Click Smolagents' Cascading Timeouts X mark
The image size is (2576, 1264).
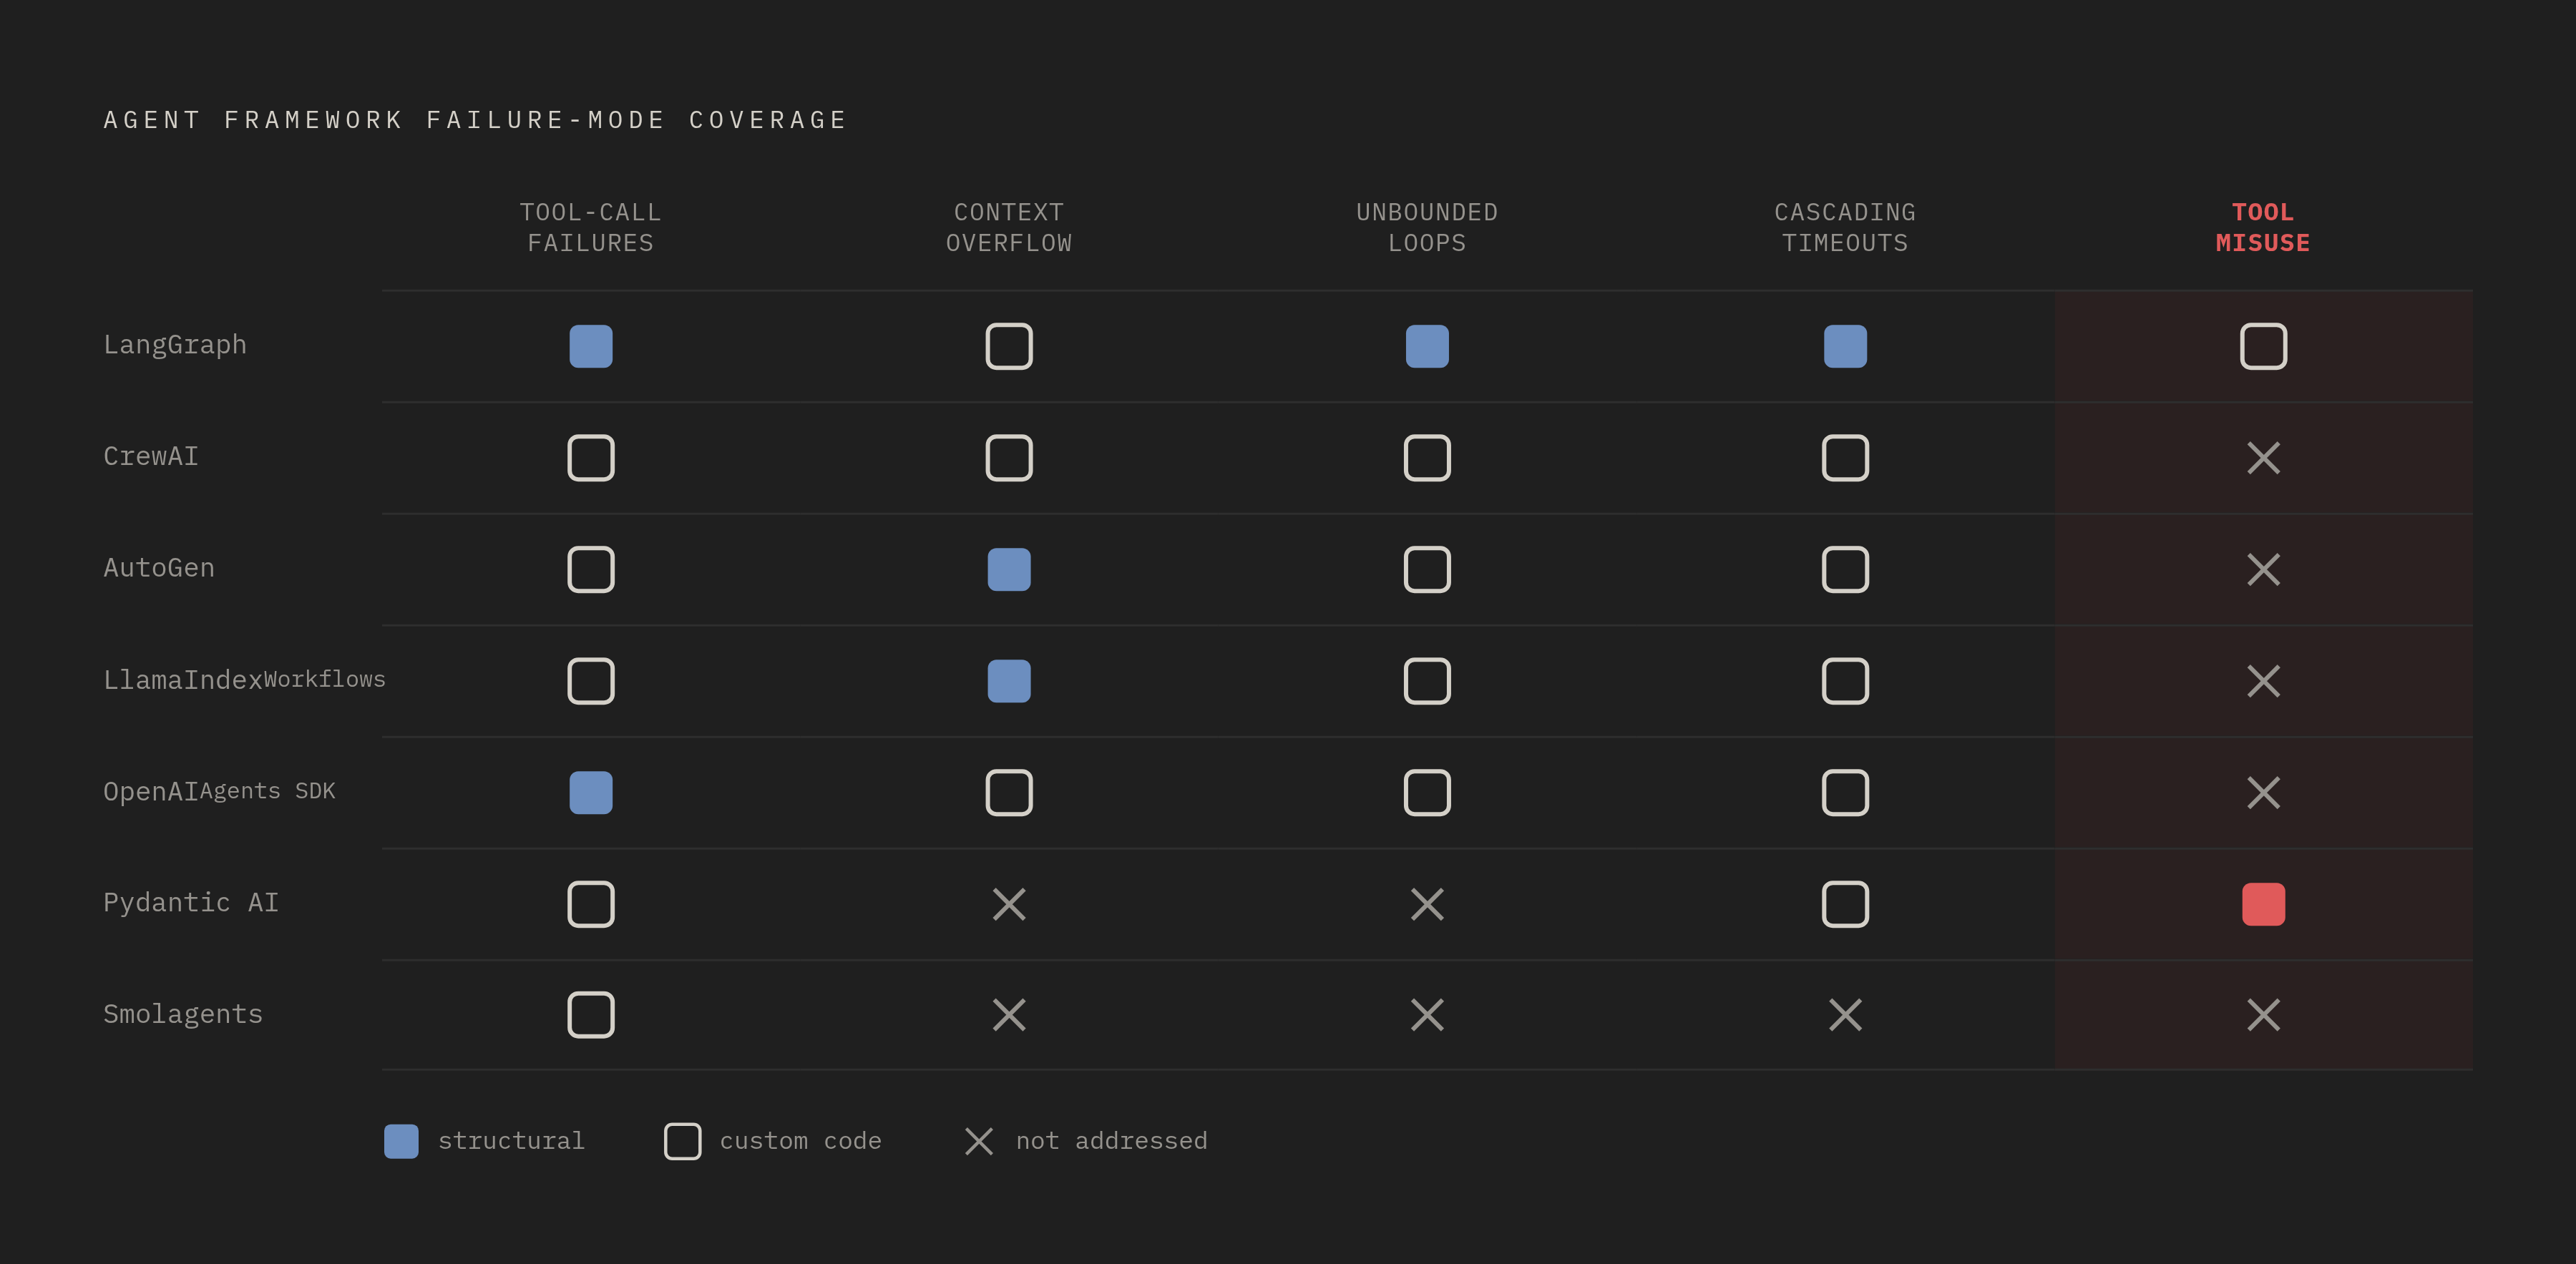point(1845,1015)
